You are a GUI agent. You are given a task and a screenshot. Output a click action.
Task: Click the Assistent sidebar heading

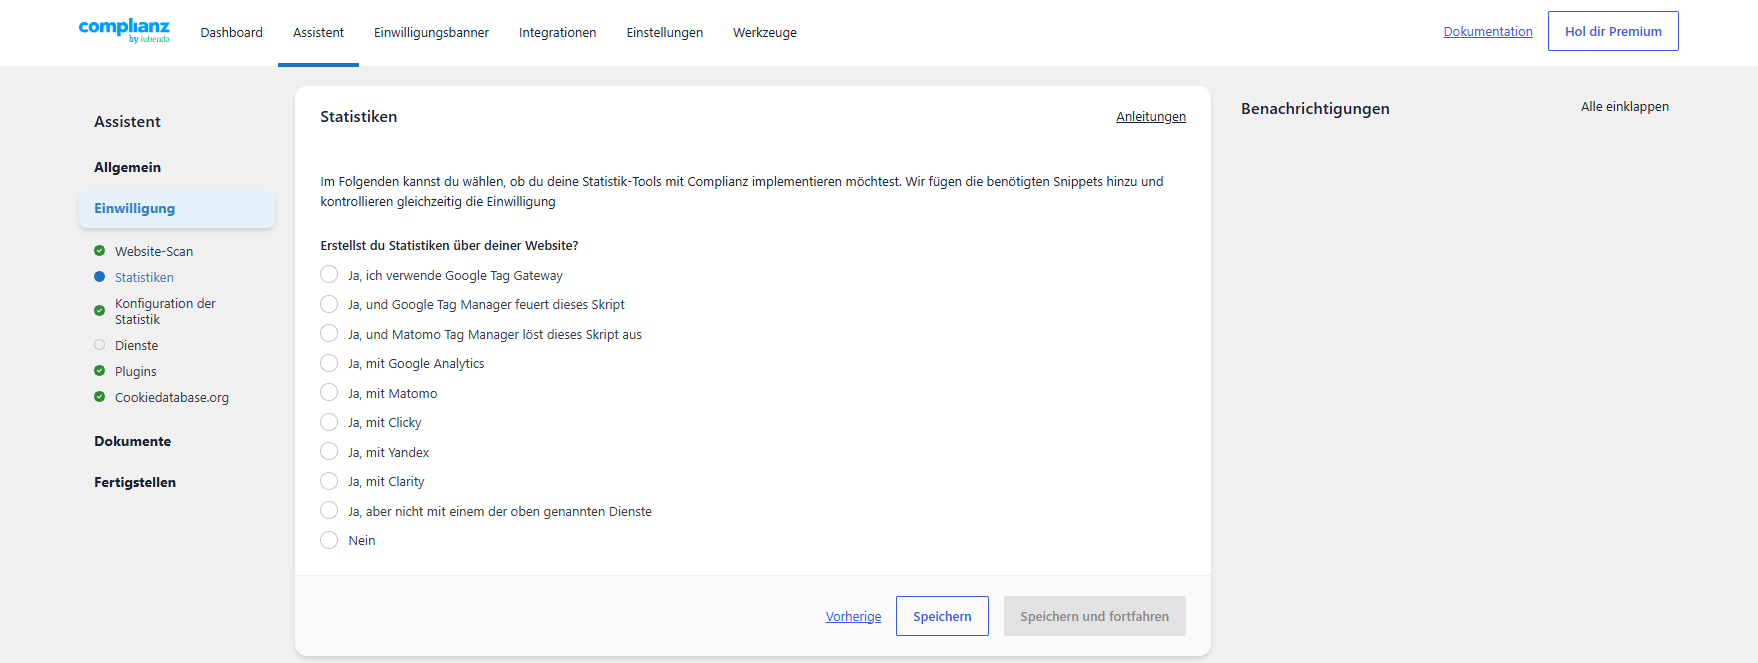127,122
